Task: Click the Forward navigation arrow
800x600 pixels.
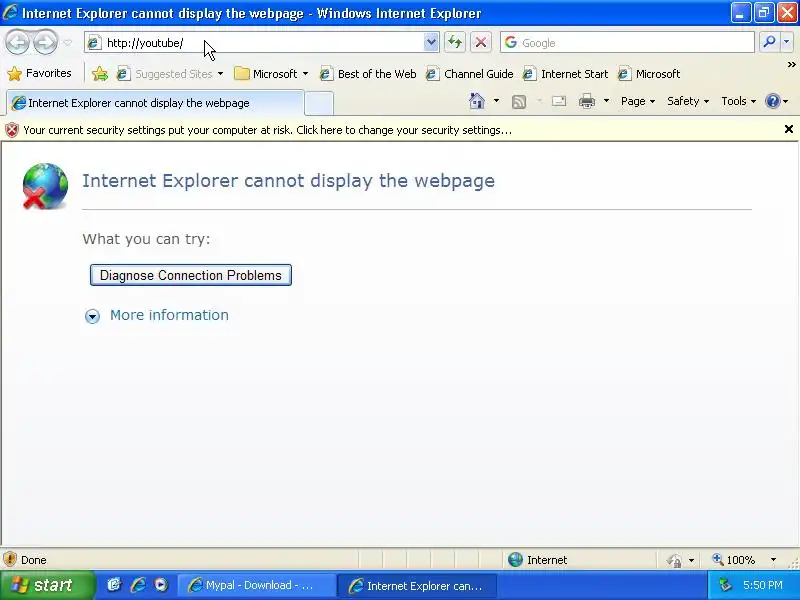Action: pyautogui.click(x=46, y=43)
